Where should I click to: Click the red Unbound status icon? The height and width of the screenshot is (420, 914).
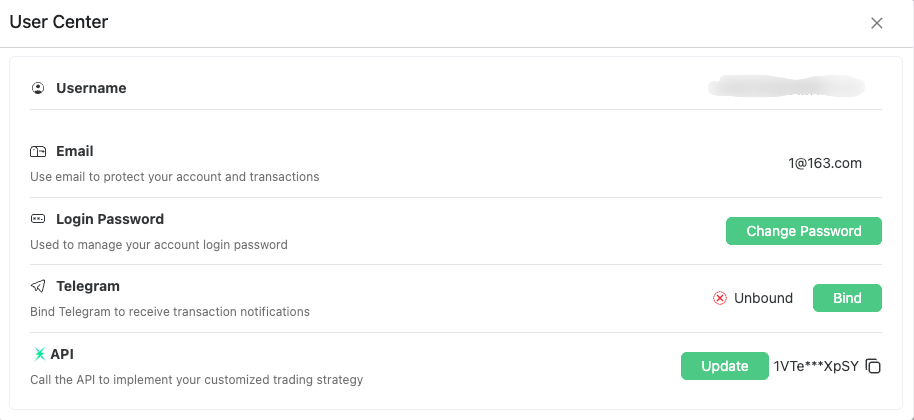pyautogui.click(x=720, y=298)
